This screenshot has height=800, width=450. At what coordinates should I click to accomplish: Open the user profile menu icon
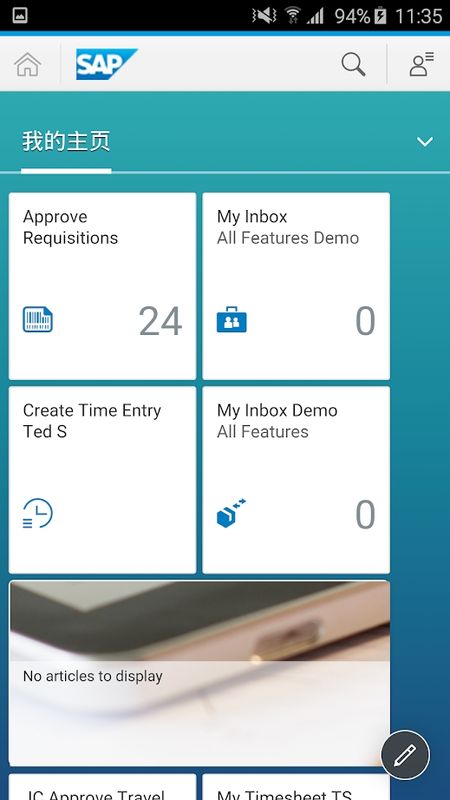tap(421, 64)
